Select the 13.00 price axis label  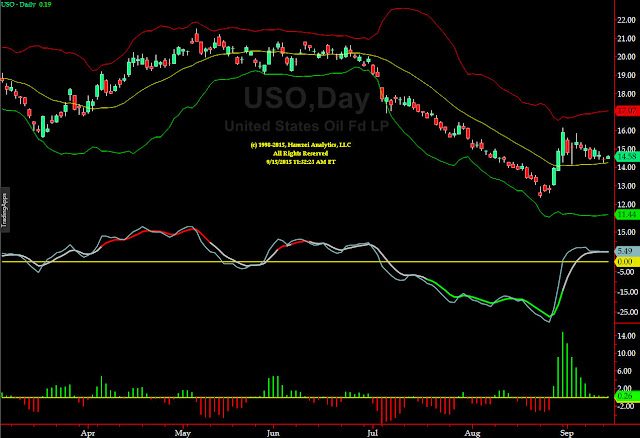pyautogui.click(x=627, y=186)
